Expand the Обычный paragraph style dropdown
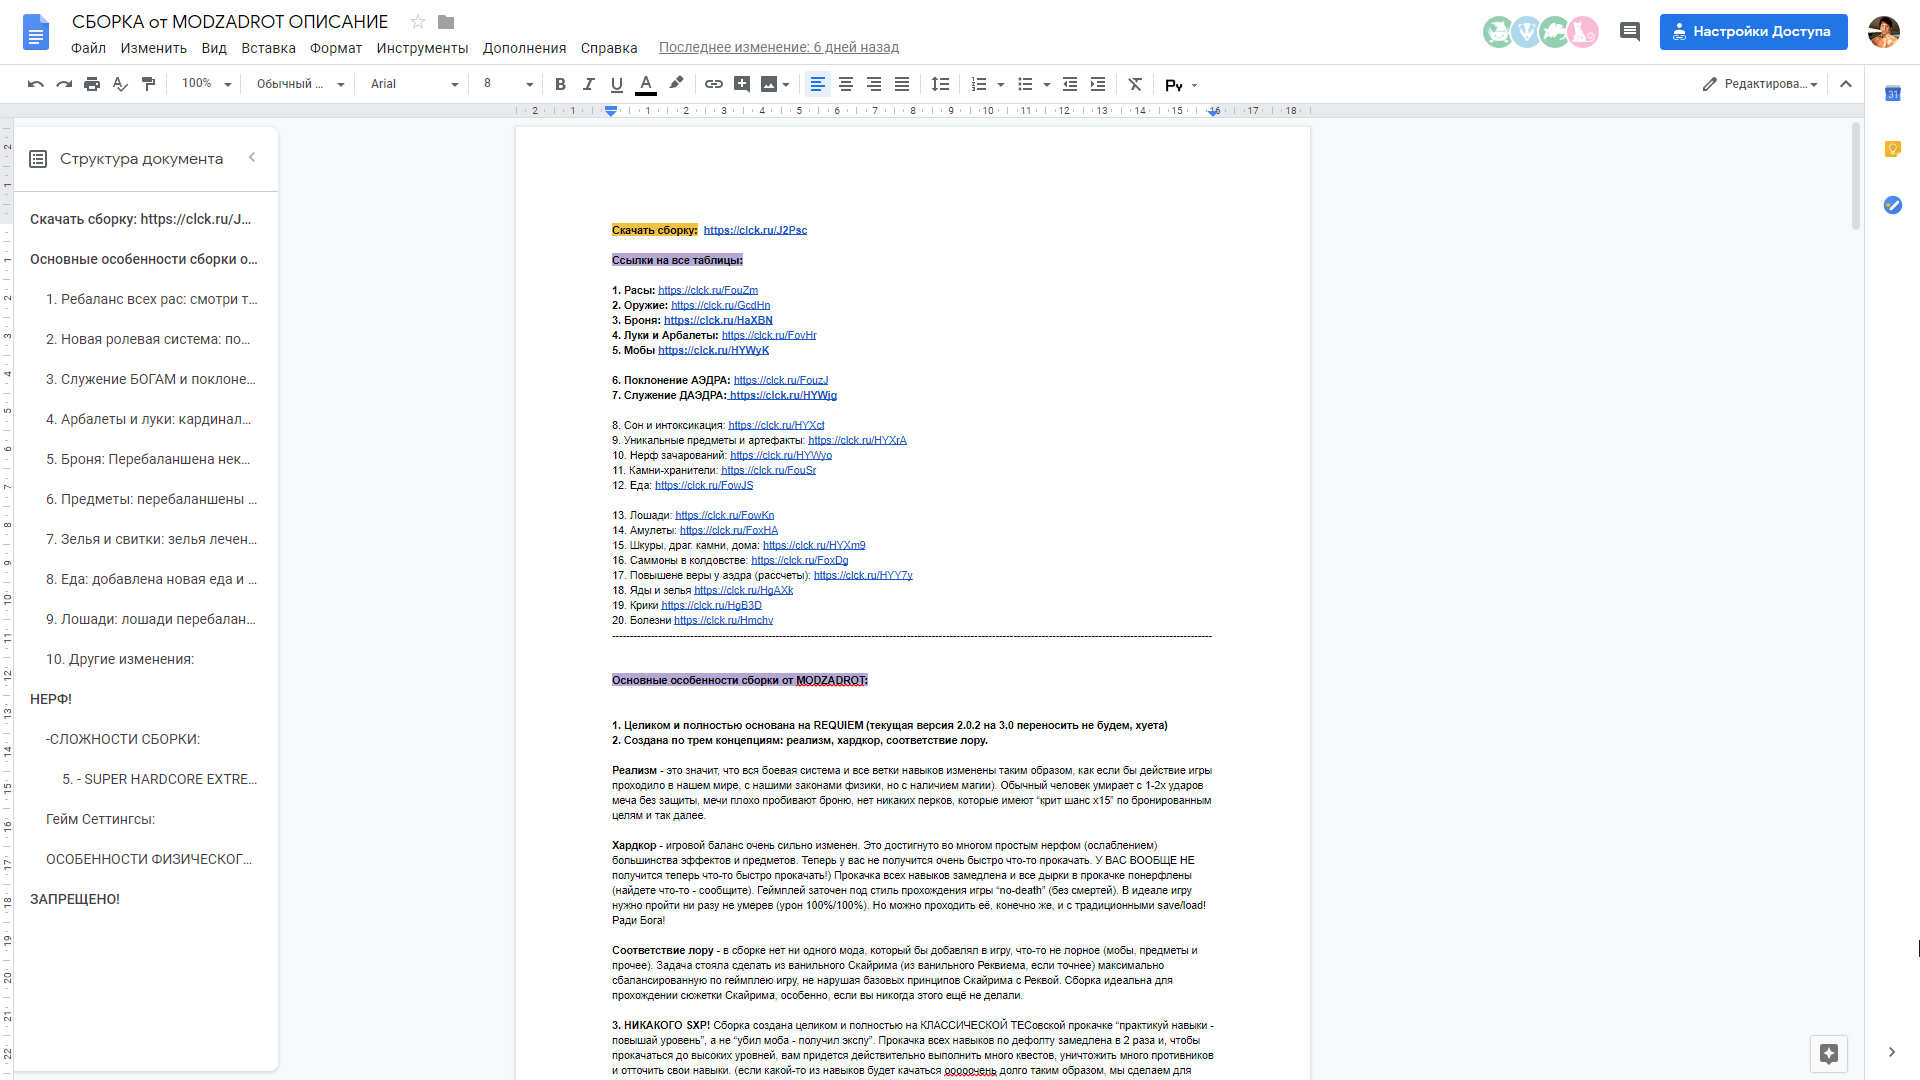The width and height of the screenshot is (1920, 1080). click(x=300, y=84)
